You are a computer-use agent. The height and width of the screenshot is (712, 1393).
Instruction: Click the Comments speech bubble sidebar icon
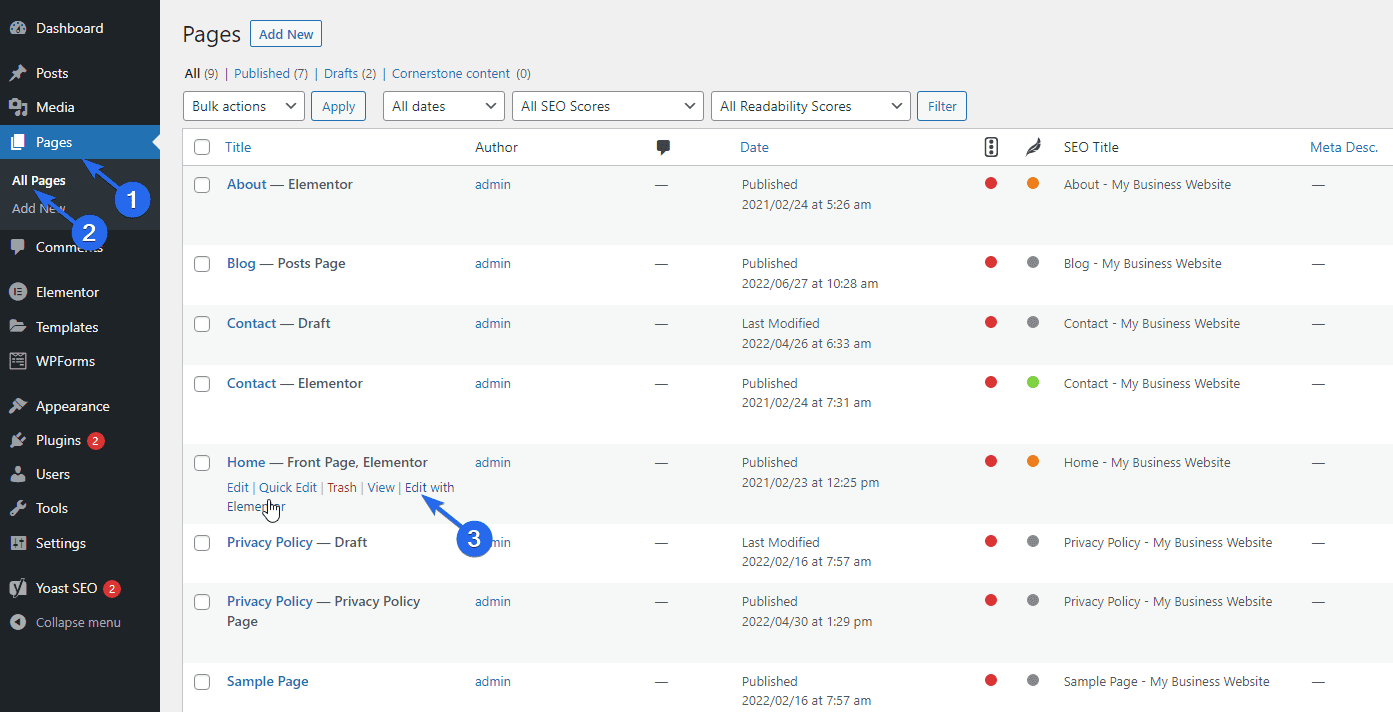pyautogui.click(x=18, y=247)
